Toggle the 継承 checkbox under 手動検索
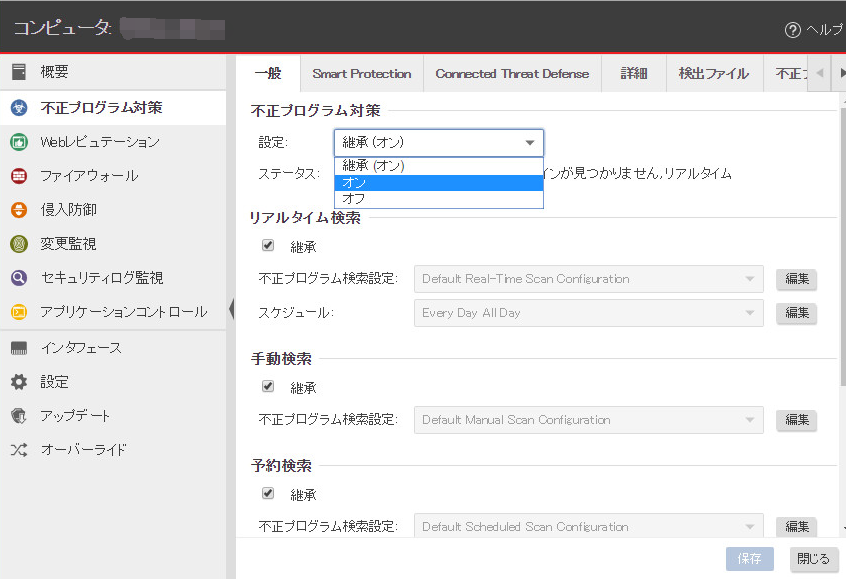The width and height of the screenshot is (846, 579). tap(268, 386)
